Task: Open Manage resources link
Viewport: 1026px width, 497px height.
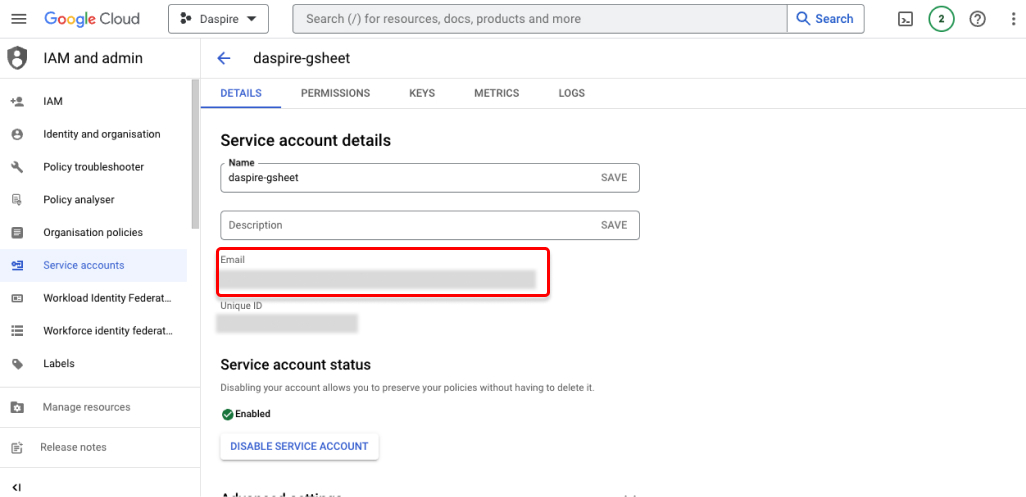Action: pyautogui.click(x=86, y=407)
